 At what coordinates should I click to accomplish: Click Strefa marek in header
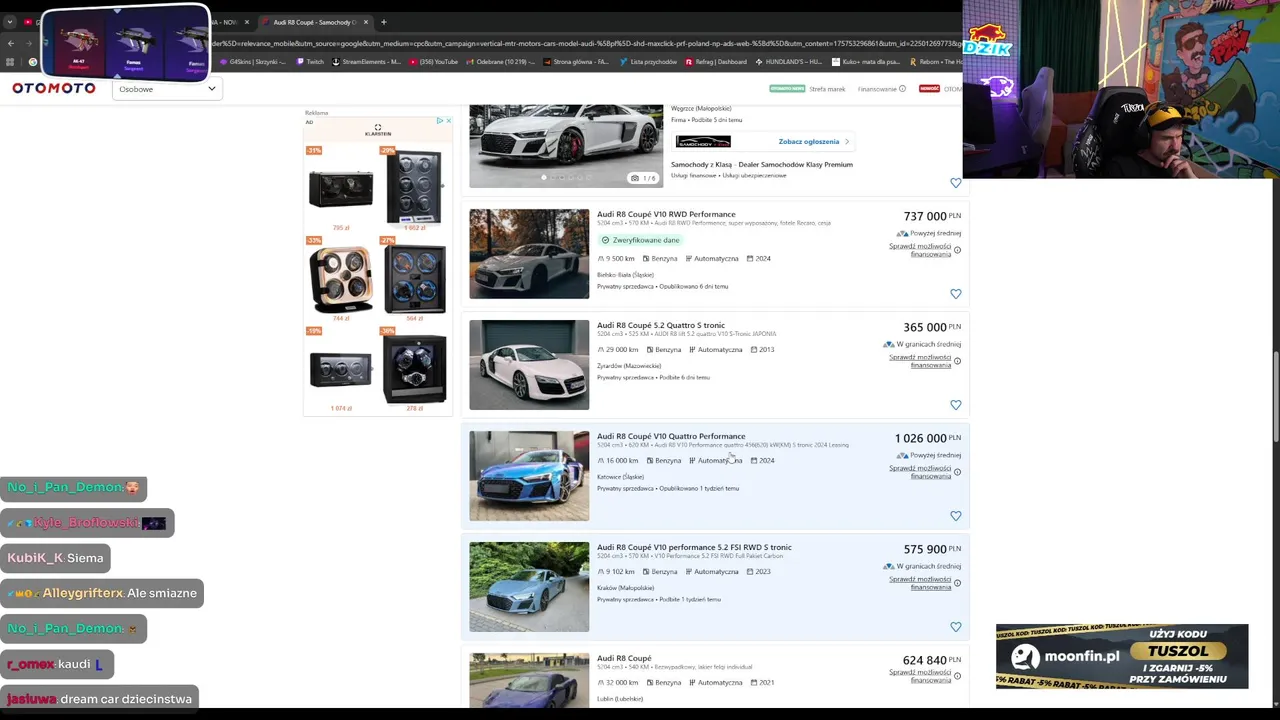[x=827, y=89]
